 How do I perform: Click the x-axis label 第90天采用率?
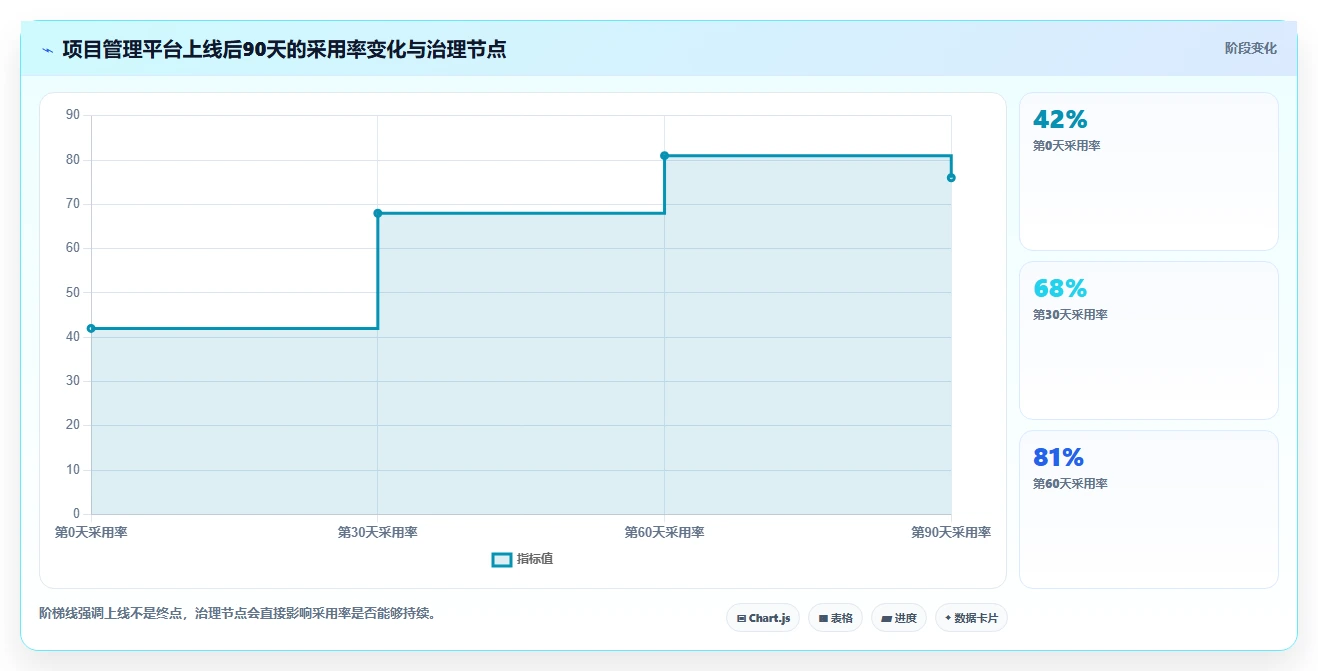pyautogui.click(x=951, y=532)
